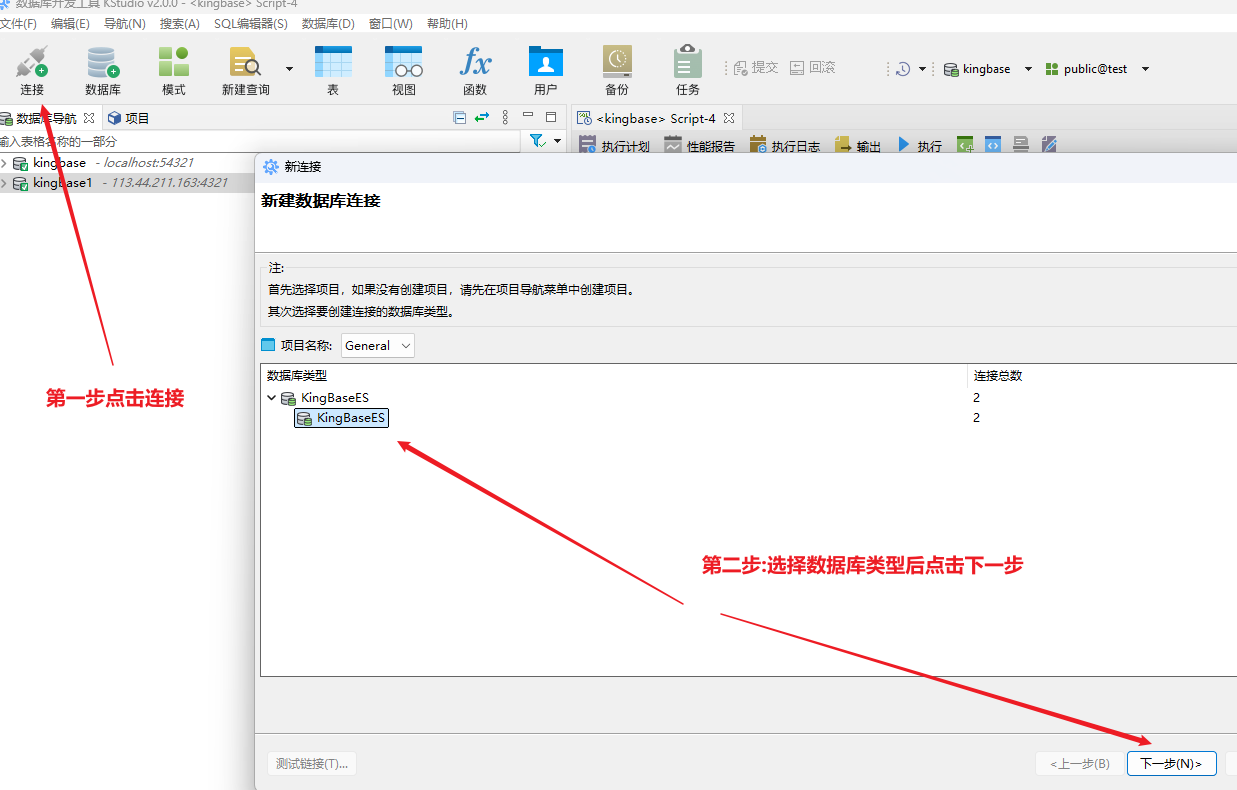
Task: Click the 测试链接(T)... button
Action: (x=312, y=764)
